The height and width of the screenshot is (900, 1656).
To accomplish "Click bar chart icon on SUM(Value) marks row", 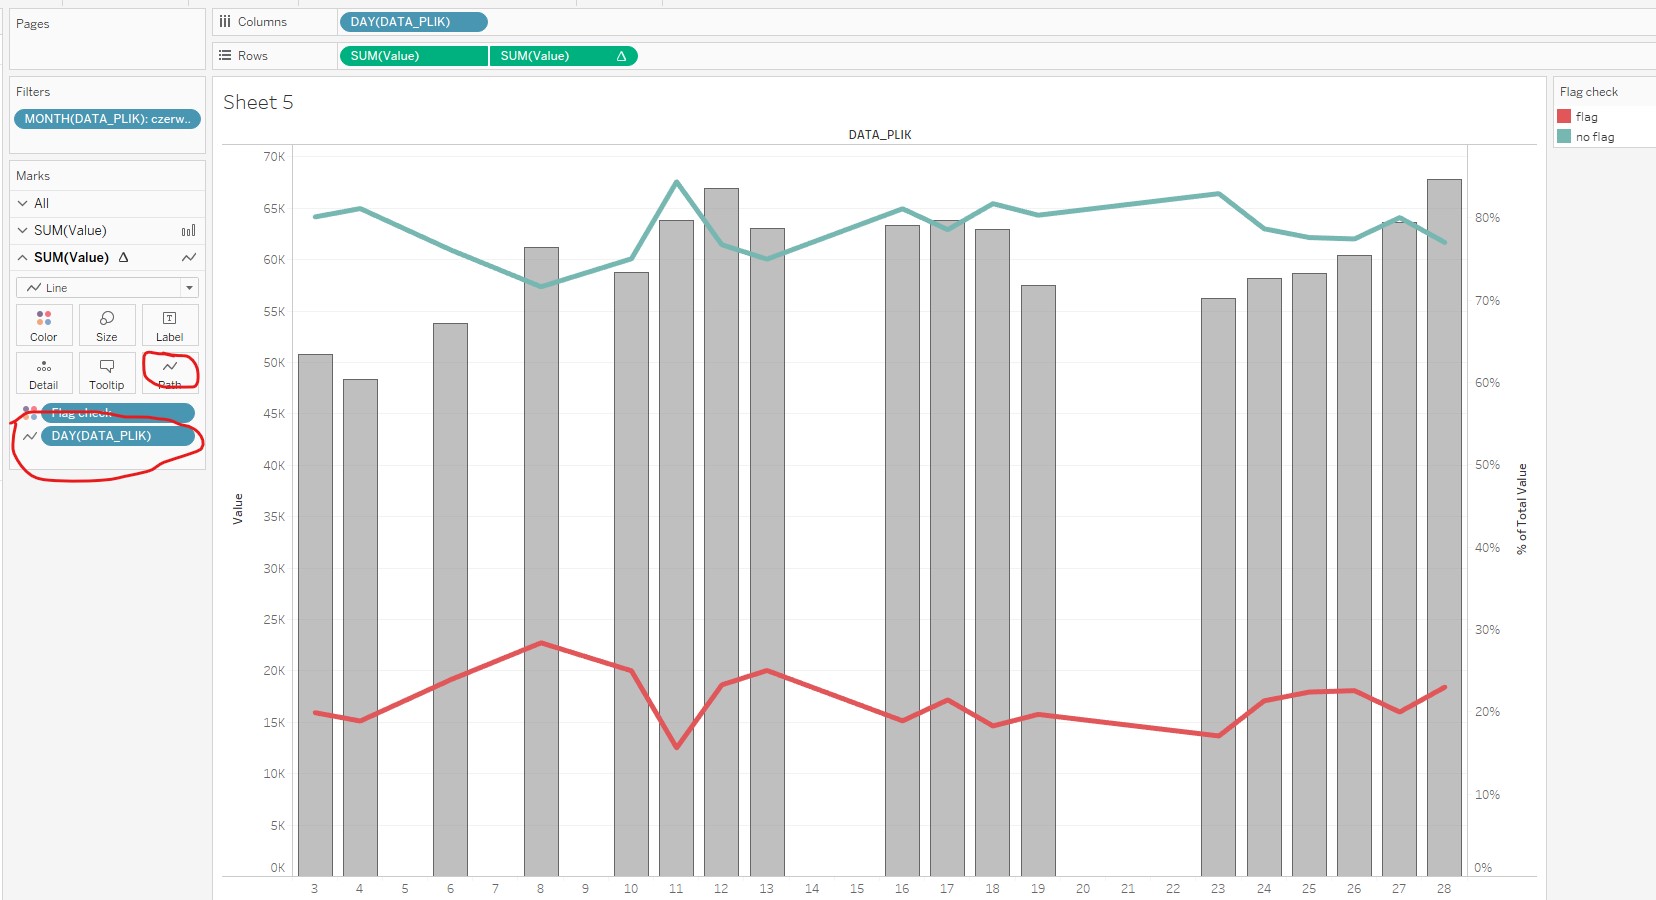I will [188, 231].
